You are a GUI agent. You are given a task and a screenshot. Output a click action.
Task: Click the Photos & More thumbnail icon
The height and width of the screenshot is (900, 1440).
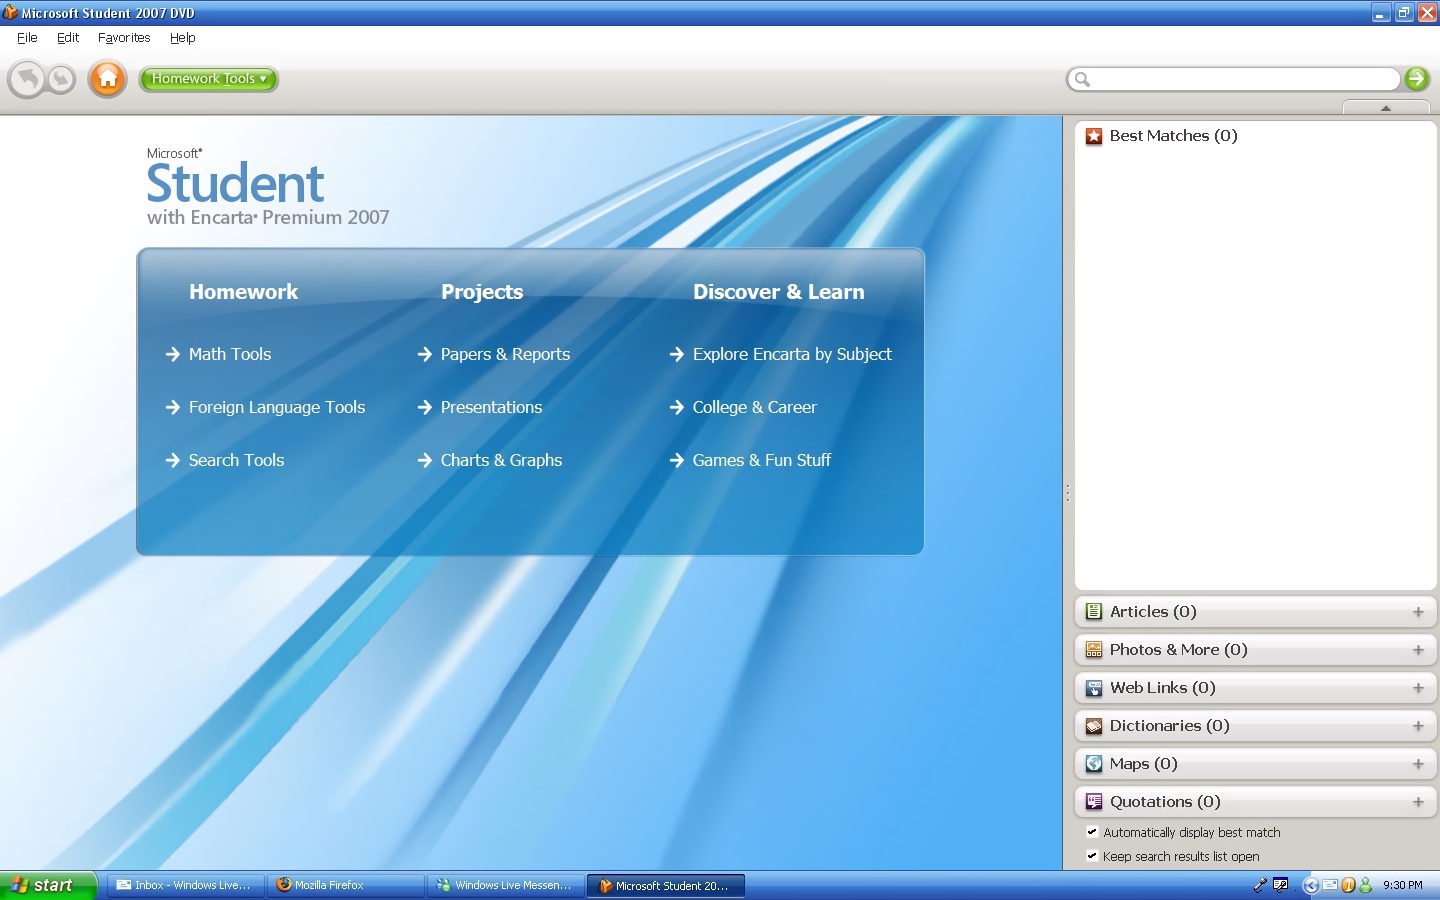click(1092, 649)
